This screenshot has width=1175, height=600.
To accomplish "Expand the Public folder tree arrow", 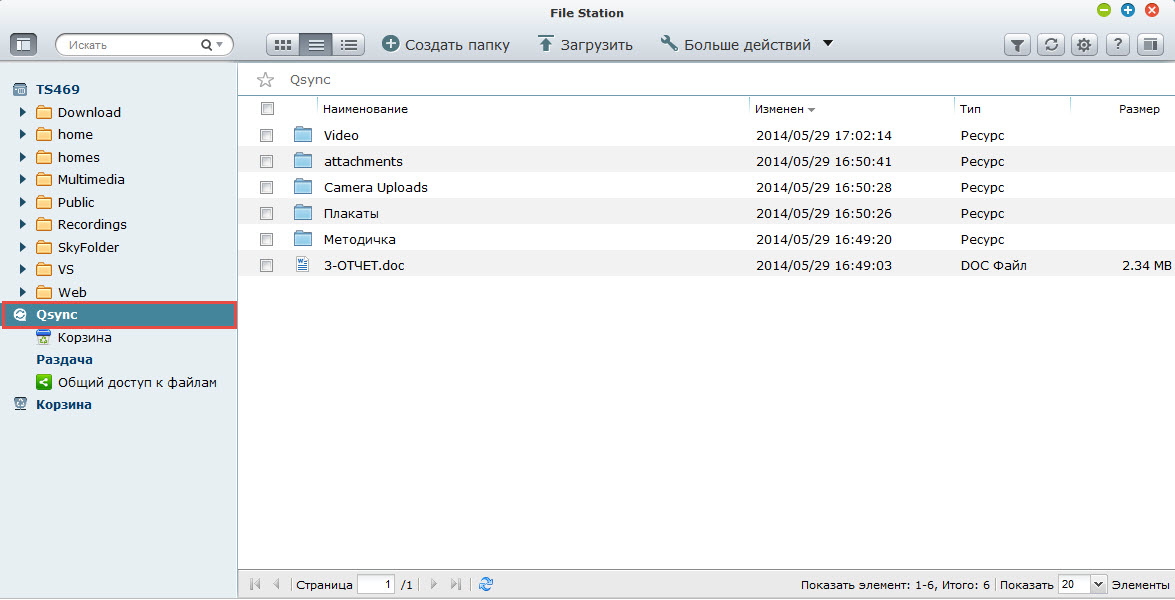I will 22,202.
